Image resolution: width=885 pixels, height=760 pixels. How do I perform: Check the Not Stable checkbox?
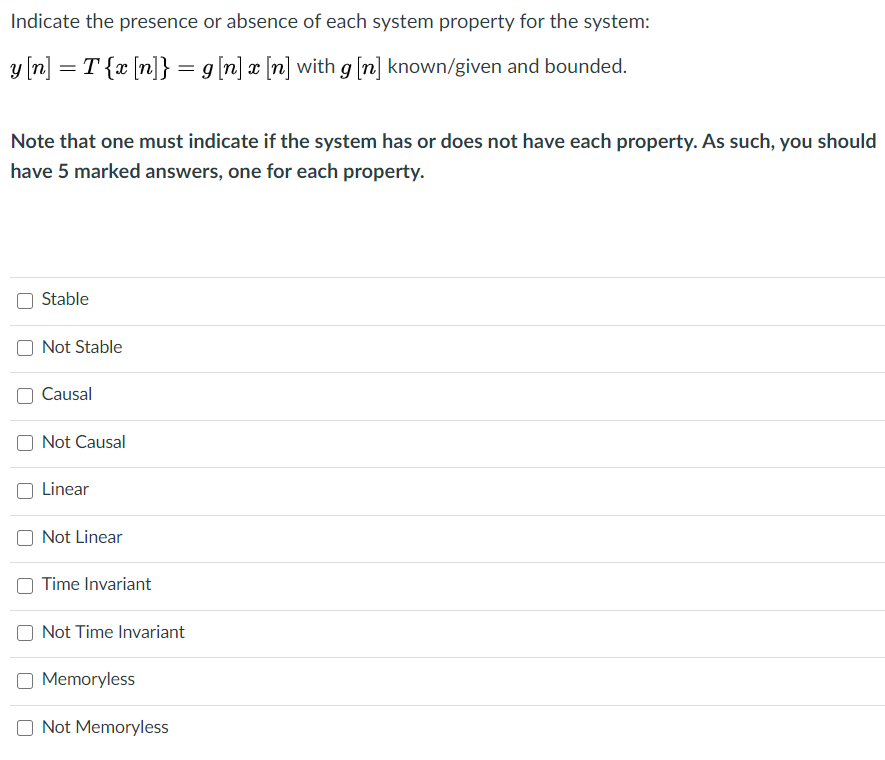tap(24, 348)
